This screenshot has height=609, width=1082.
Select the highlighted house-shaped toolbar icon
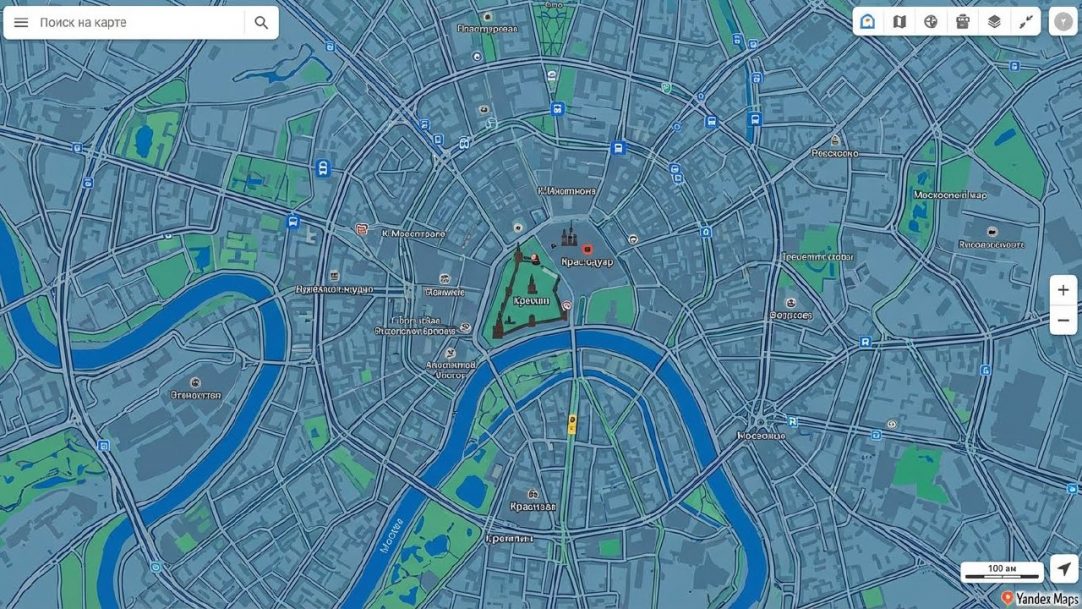[868, 21]
